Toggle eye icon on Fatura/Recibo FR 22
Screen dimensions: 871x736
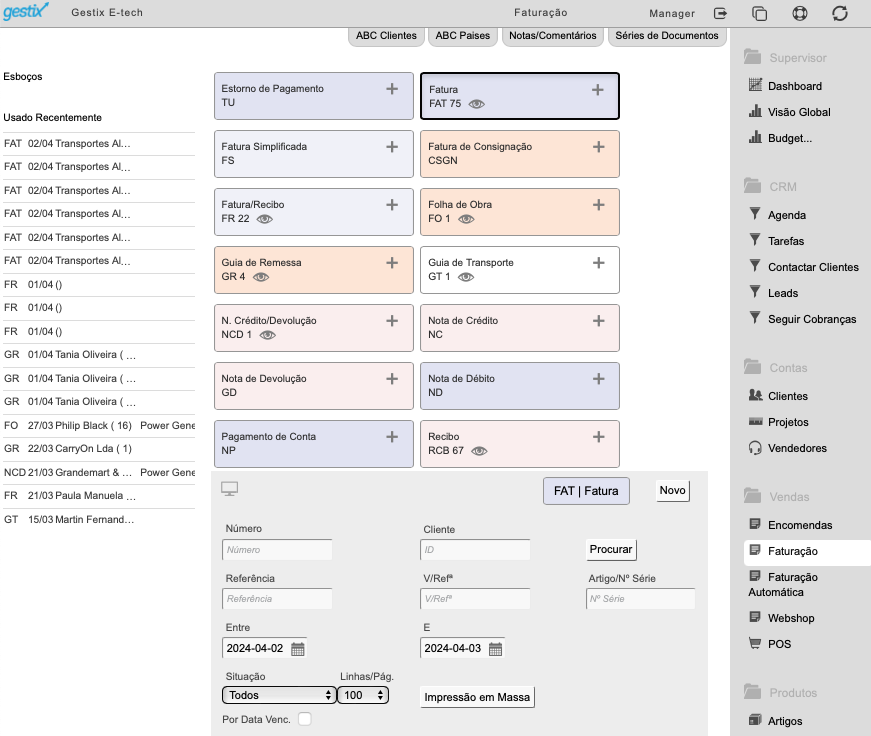point(265,219)
